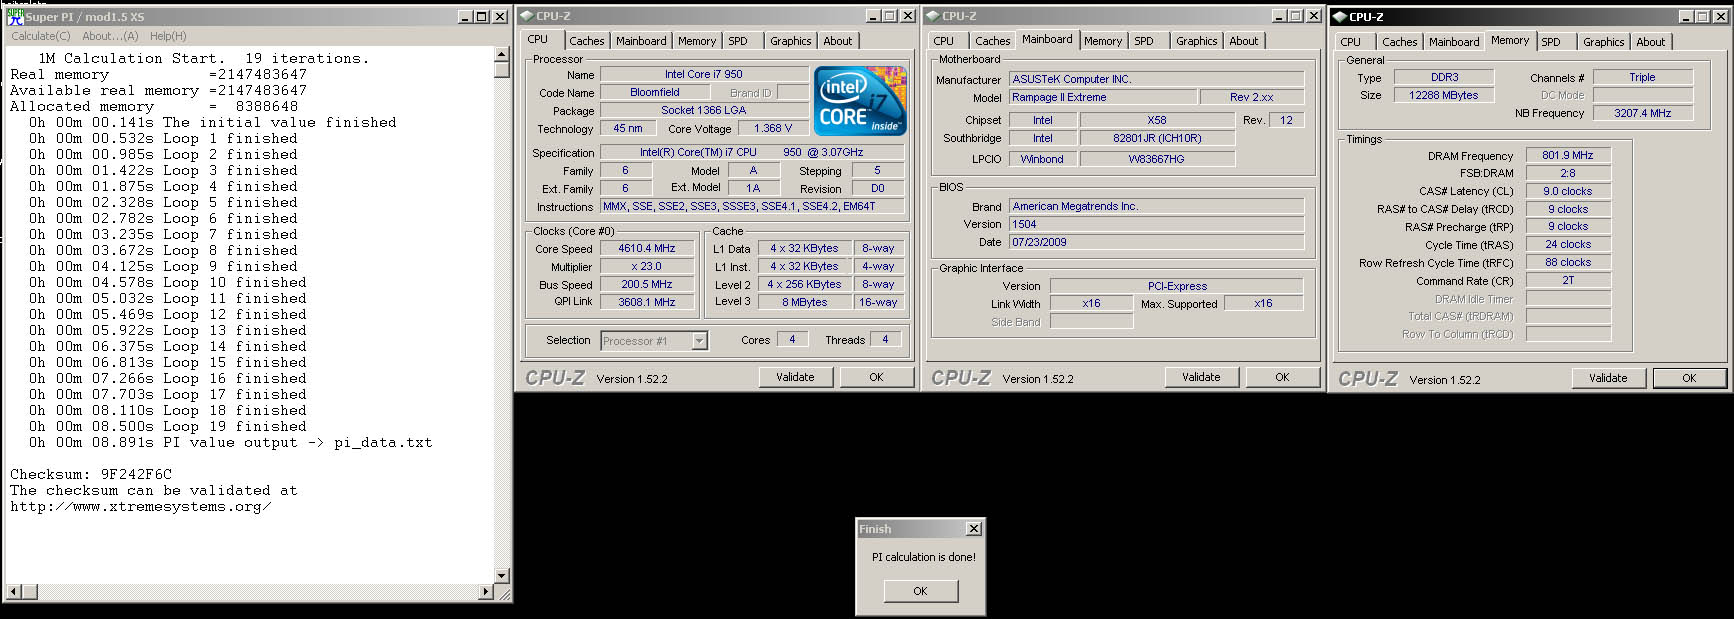Click the BIOS Date value 07/23/2009
Screen dimensions: 1734x619
pos(1156,242)
